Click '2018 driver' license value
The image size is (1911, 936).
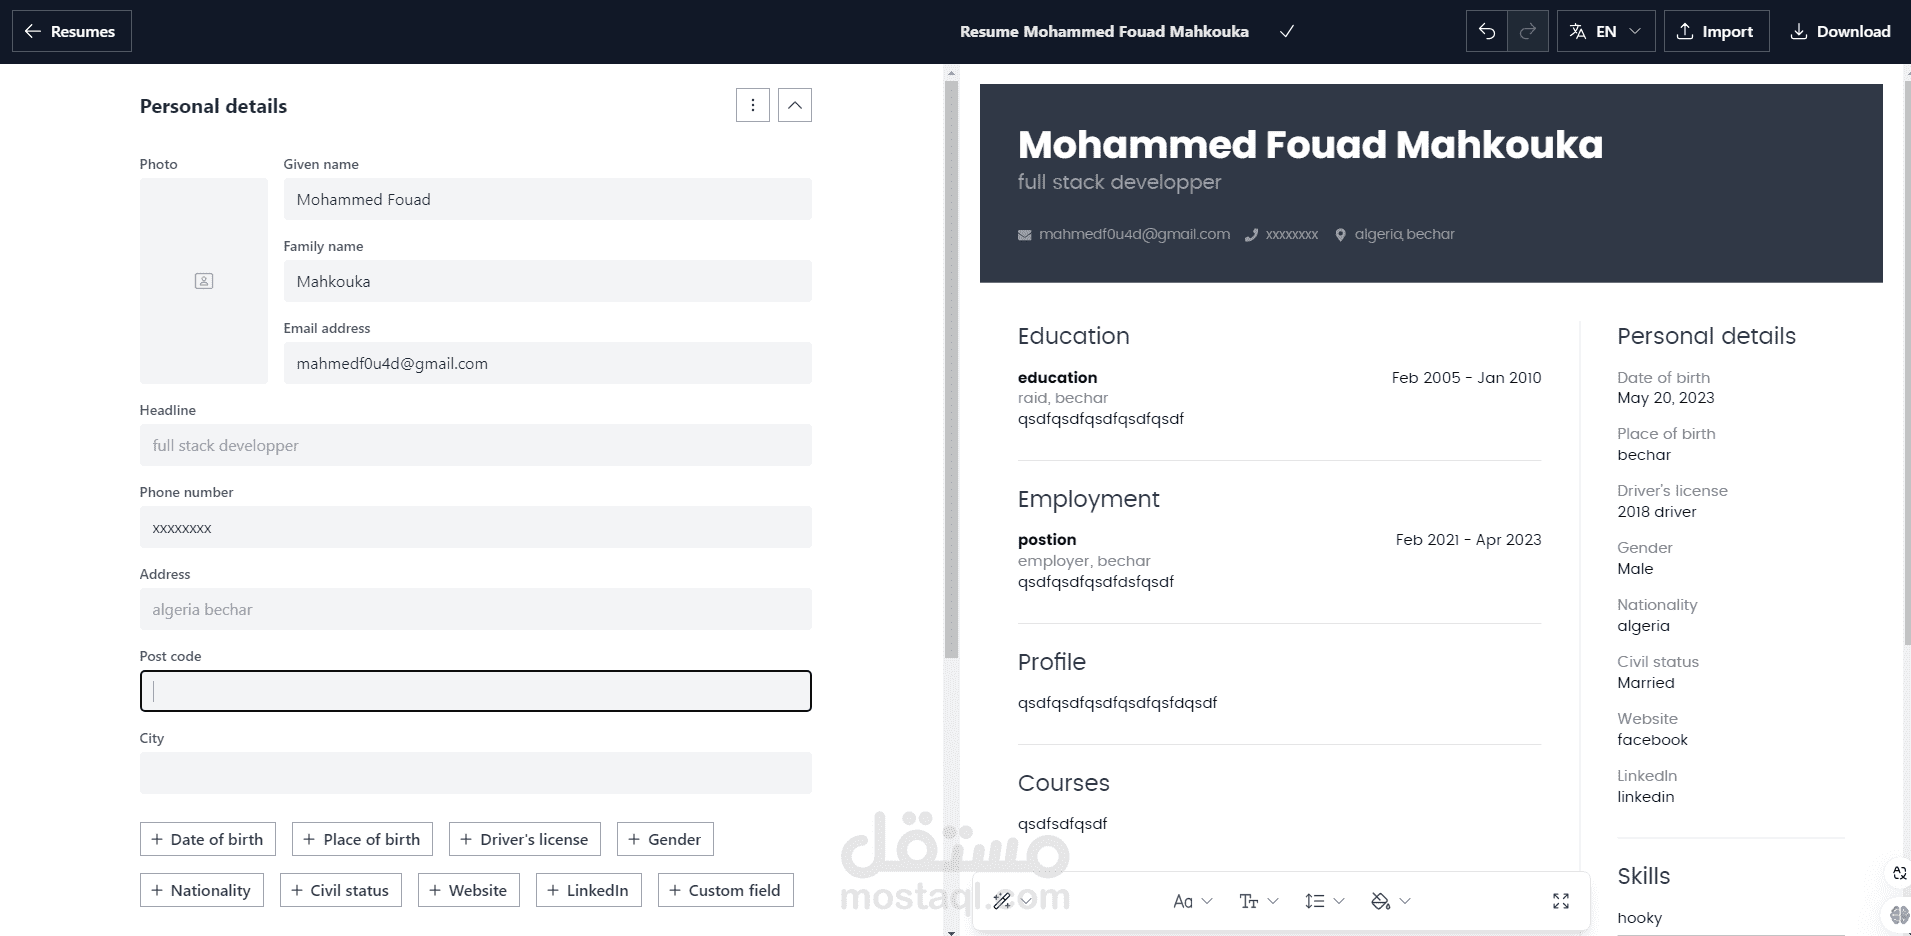click(1656, 512)
